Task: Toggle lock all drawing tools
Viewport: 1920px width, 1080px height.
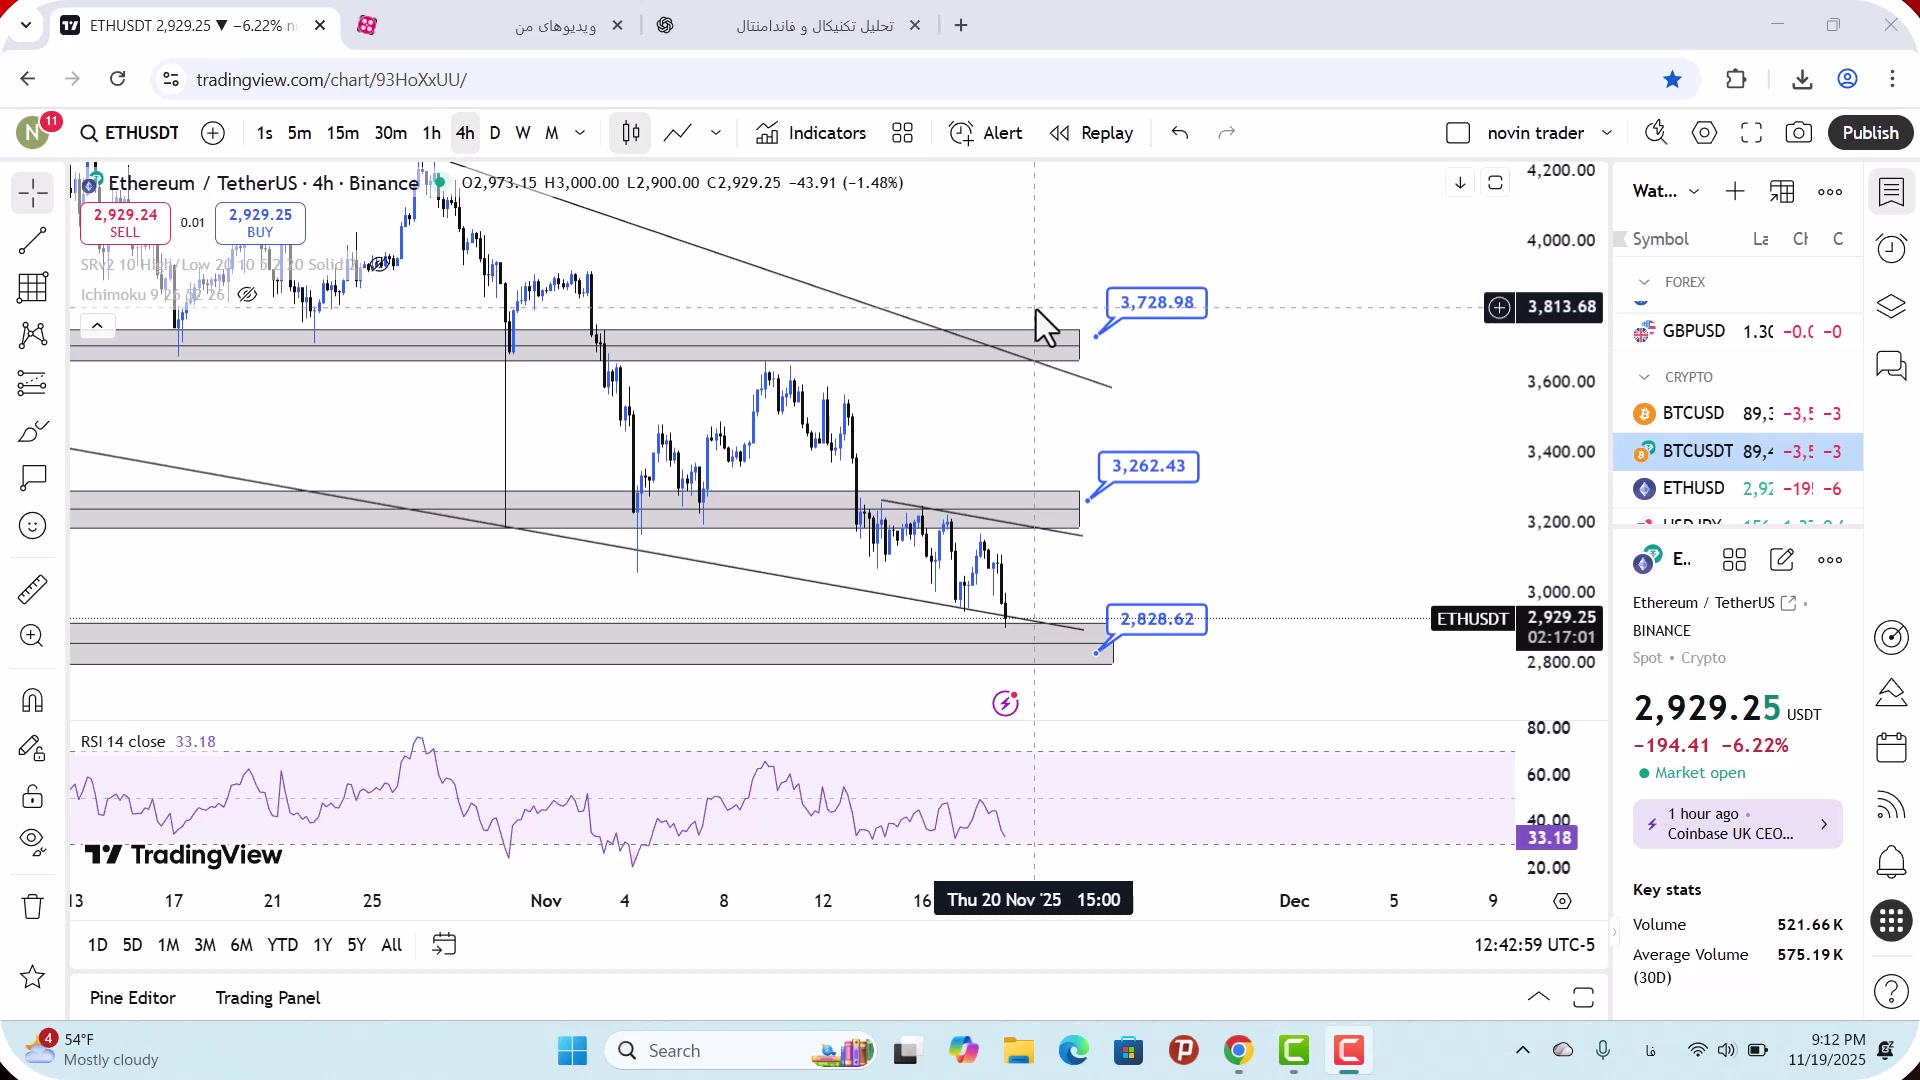Action: coord(32,796)
